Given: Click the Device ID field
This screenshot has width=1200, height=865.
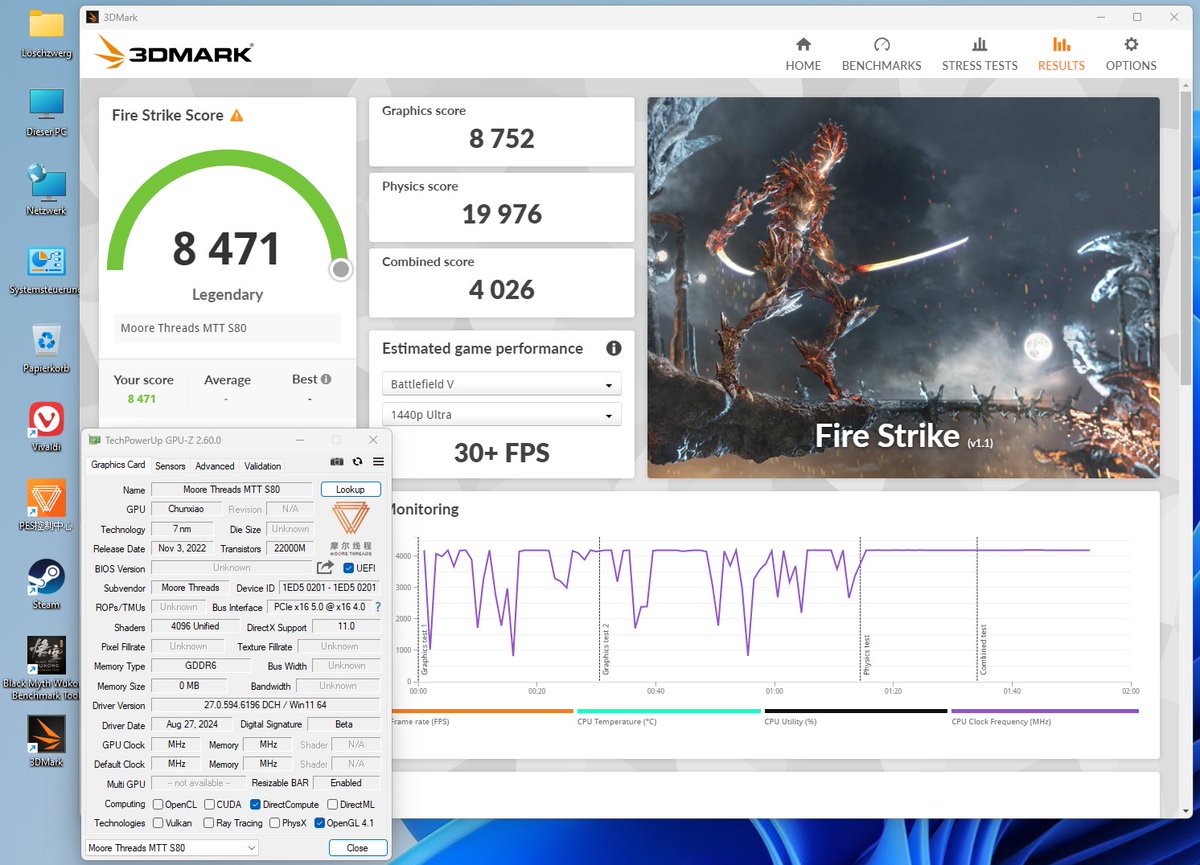Looking at the screenshot, I should tap(329, 588).
